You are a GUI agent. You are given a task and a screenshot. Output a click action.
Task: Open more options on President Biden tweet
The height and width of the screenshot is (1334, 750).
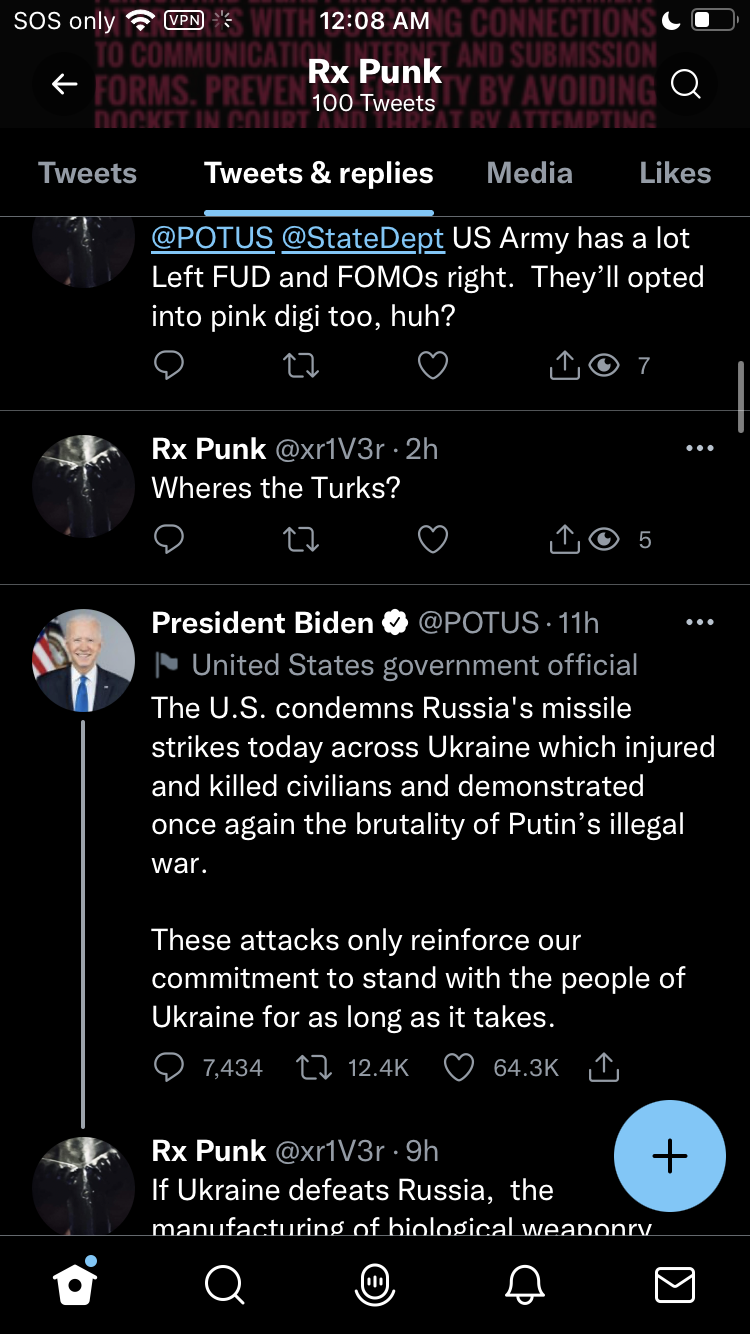click(x=700, y=622)
